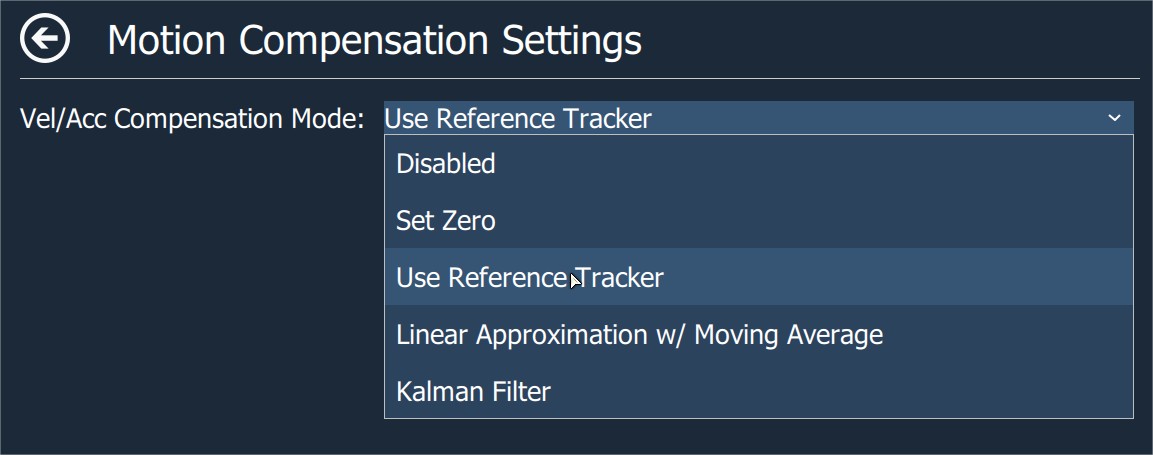Select Use Reference Tracker in the list
Viewport: 1153px width, 455px height.
coord(529,277)
